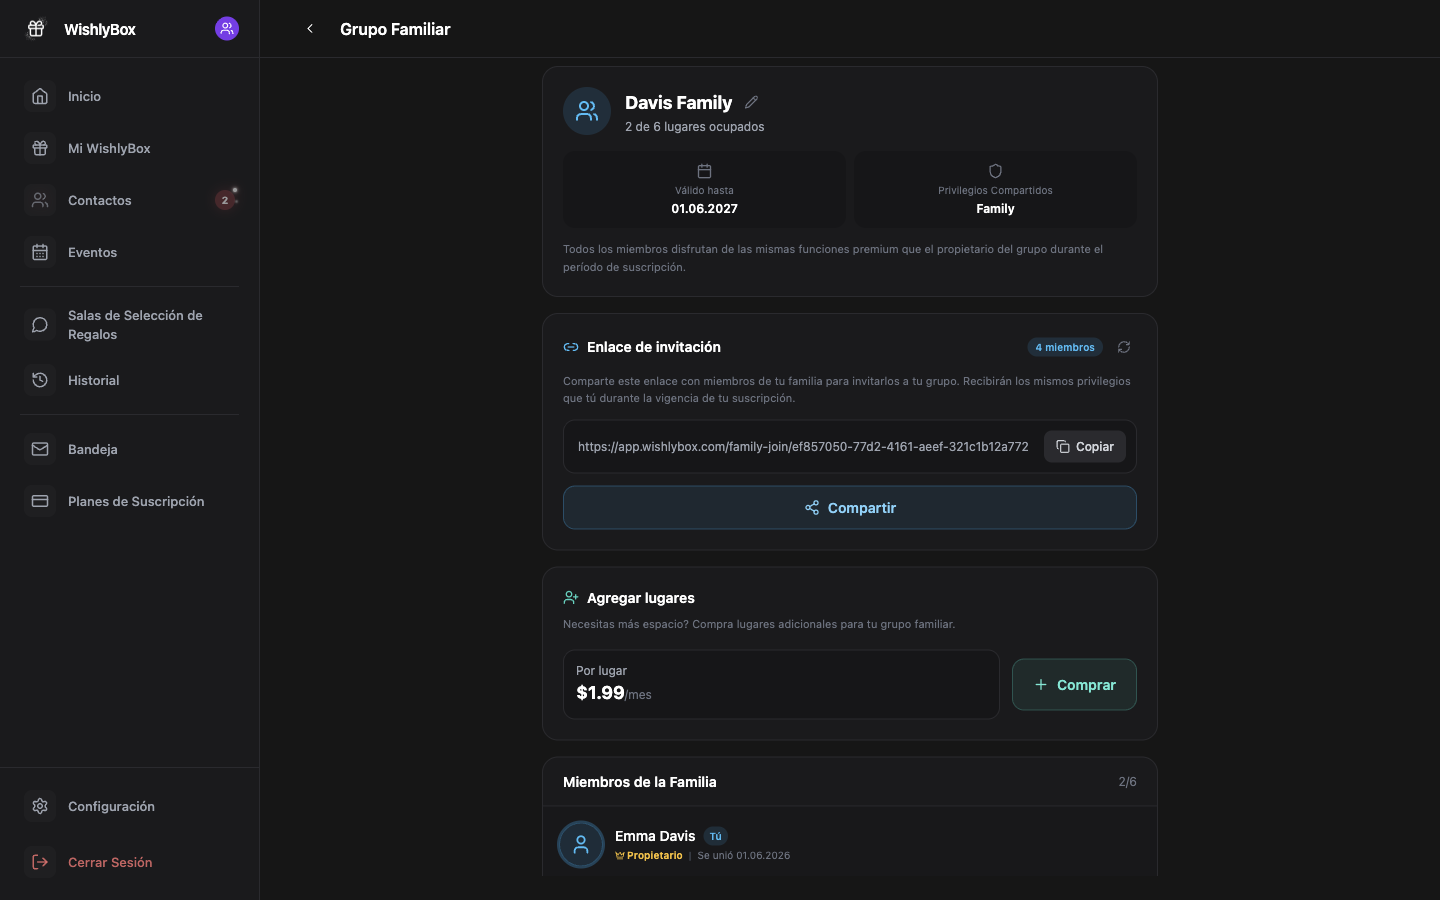Screen dimensions: 1440x900
Task: Click the Planes de Suscripción card icon
Action: click(x=40, y=501)
